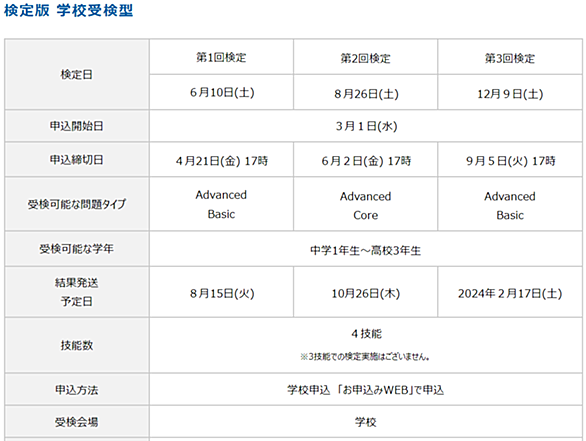
Task: Click the 第2回検定 column header
Action: coord(366,58)
